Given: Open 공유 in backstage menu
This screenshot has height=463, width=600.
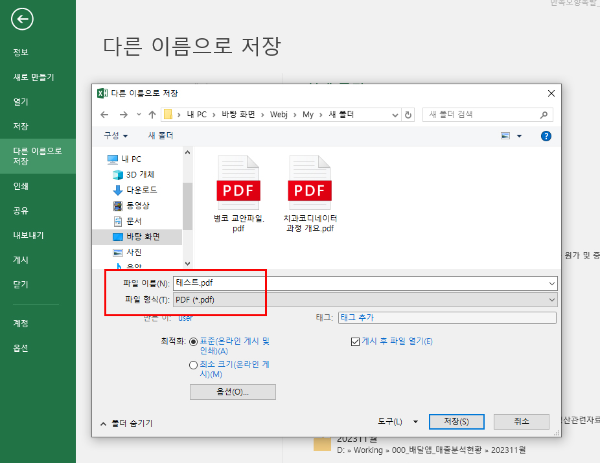Looking at the screenshot, I should tap(21, 211).
